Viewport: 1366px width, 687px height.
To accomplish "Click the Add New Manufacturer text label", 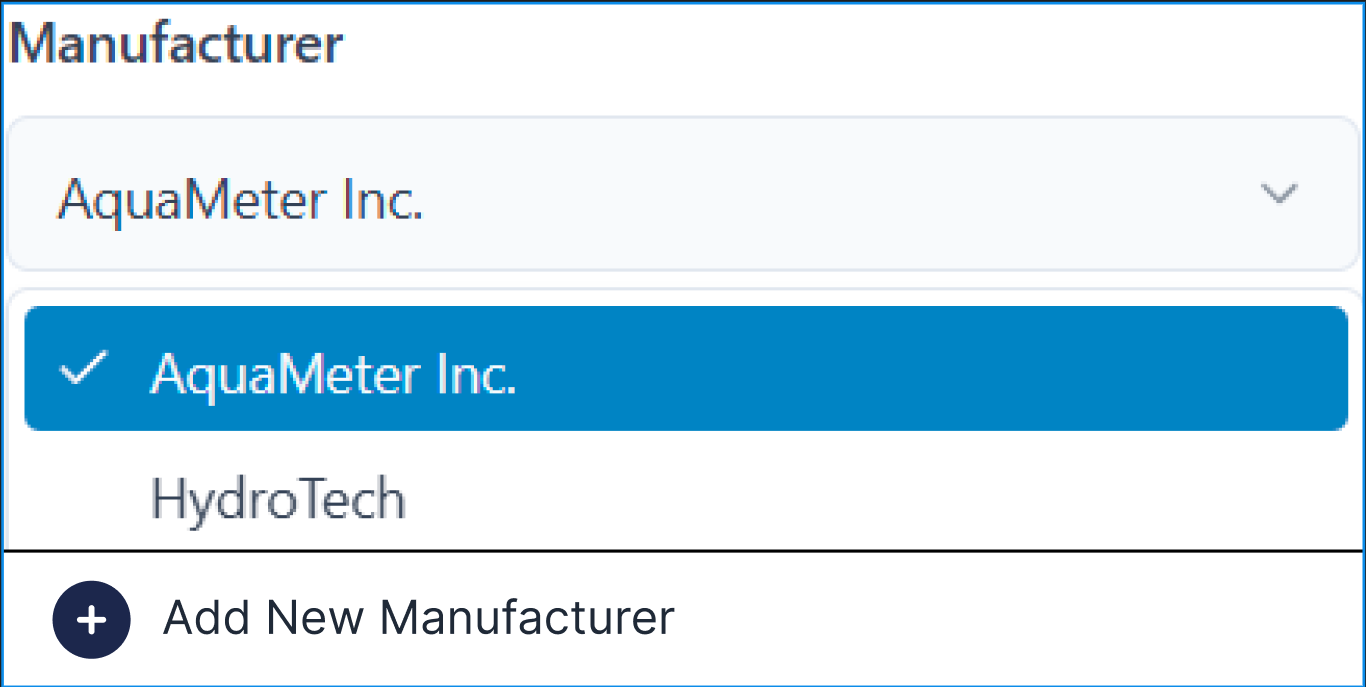I will pos(418,618).
